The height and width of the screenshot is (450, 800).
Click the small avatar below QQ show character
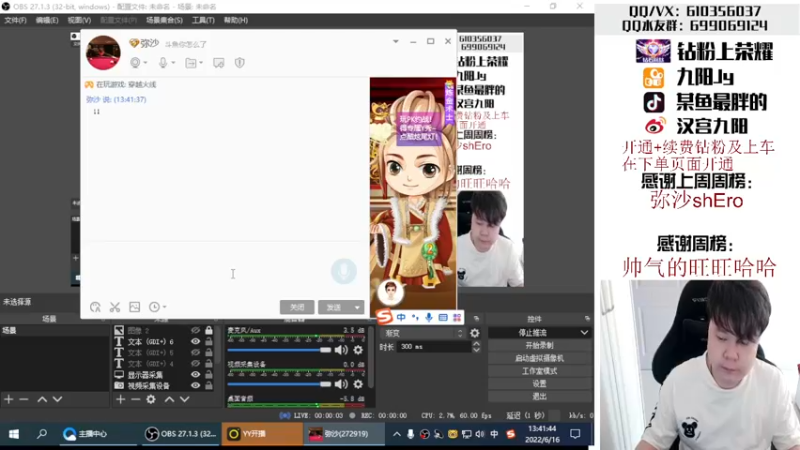click(391, 292)
